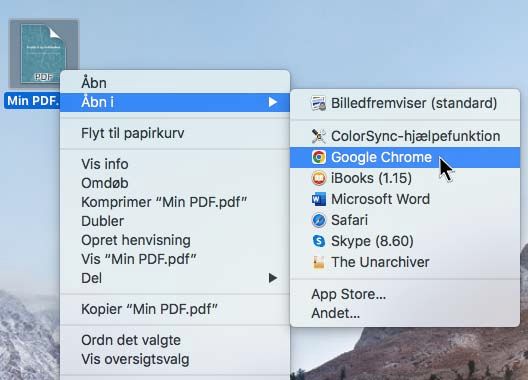Click the Billedfremviser app icon
This screenshot has width=528, height=380.
pyautogui.click(x=318, y=103)
